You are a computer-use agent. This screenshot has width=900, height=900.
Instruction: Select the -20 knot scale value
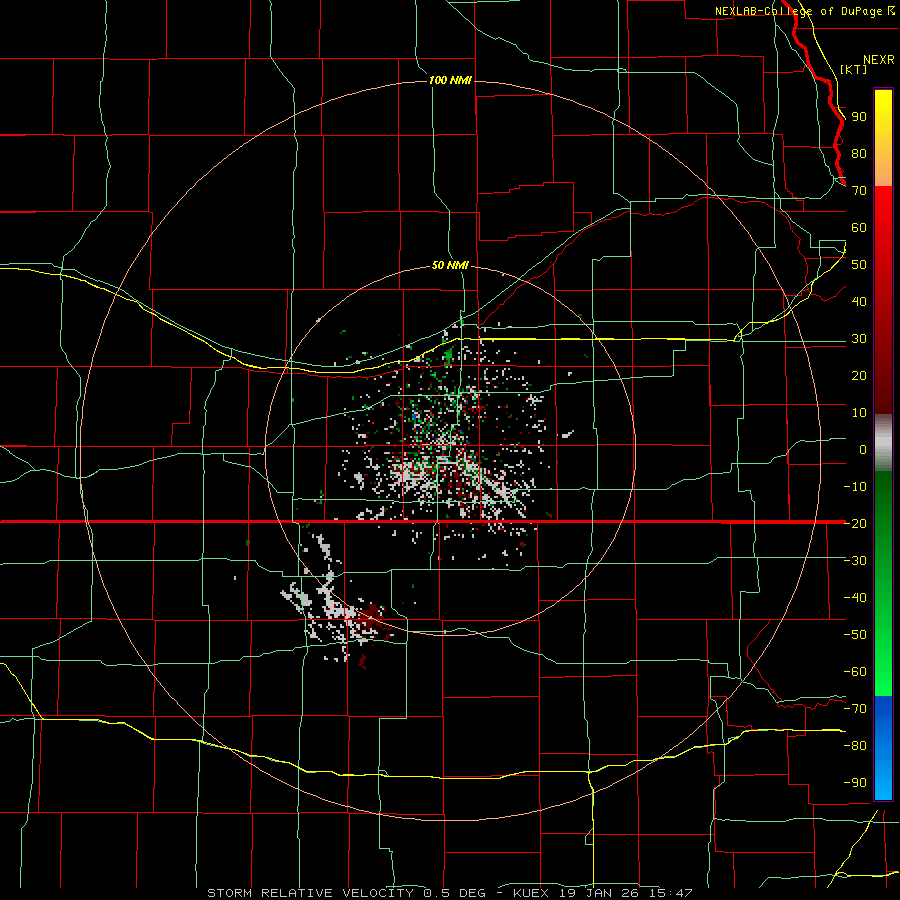tap(855, 523)
